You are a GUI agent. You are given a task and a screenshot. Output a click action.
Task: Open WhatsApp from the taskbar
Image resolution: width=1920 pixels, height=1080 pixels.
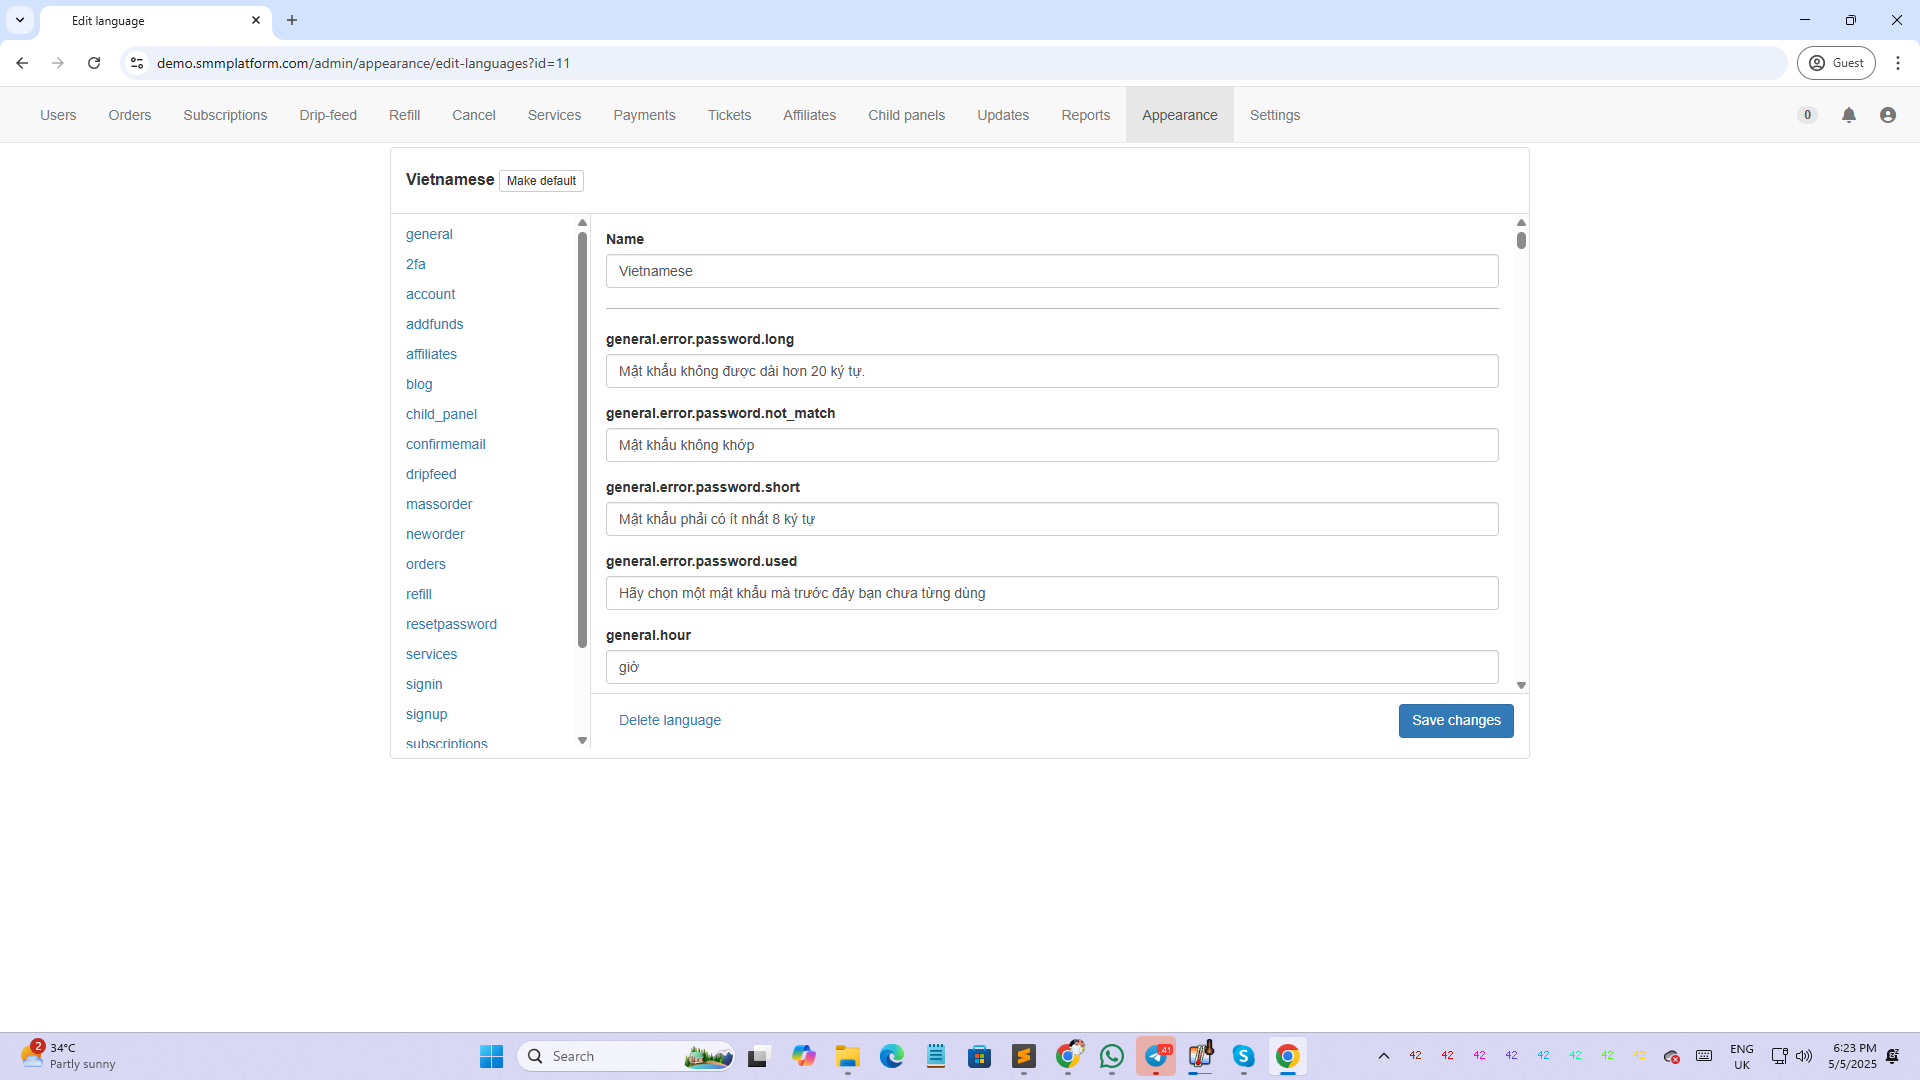tap(1111, 1056)
